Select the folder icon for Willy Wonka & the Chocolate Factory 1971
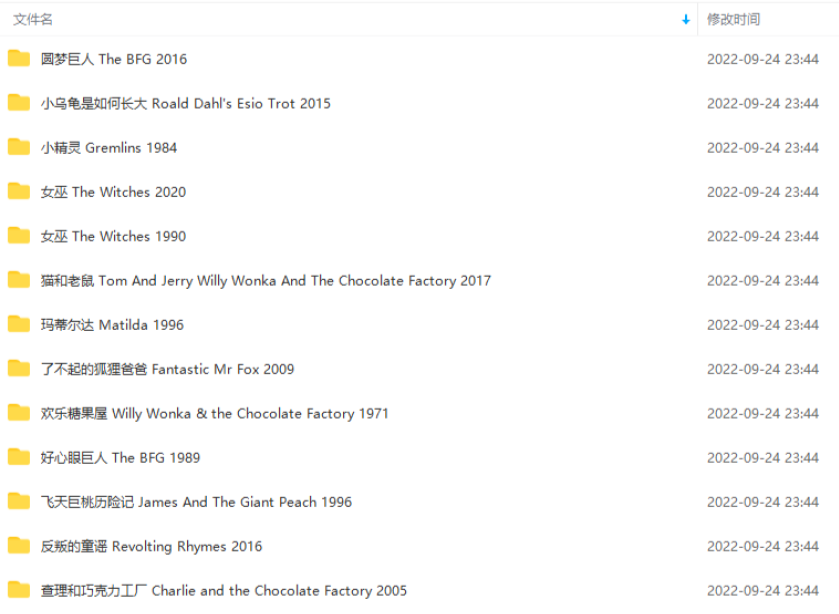Viewport: 839px width, 614px height. [19, 413]
